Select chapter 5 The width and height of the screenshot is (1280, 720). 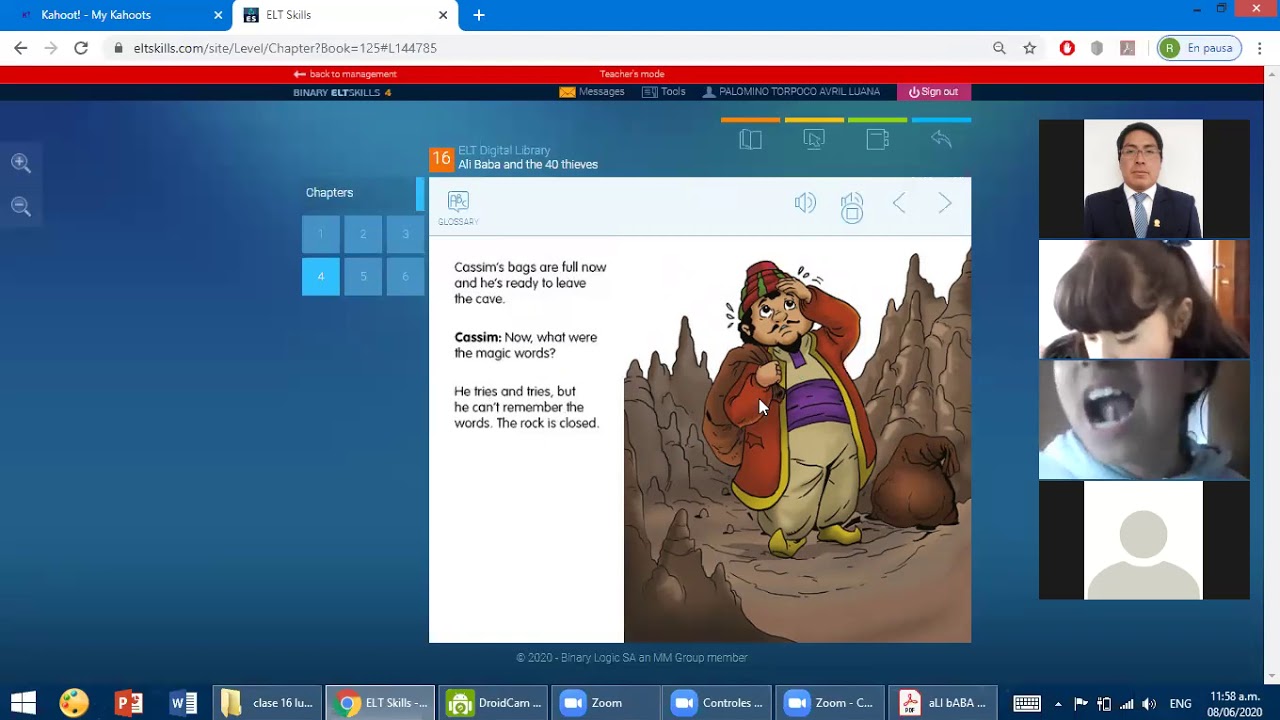point(363,276)
